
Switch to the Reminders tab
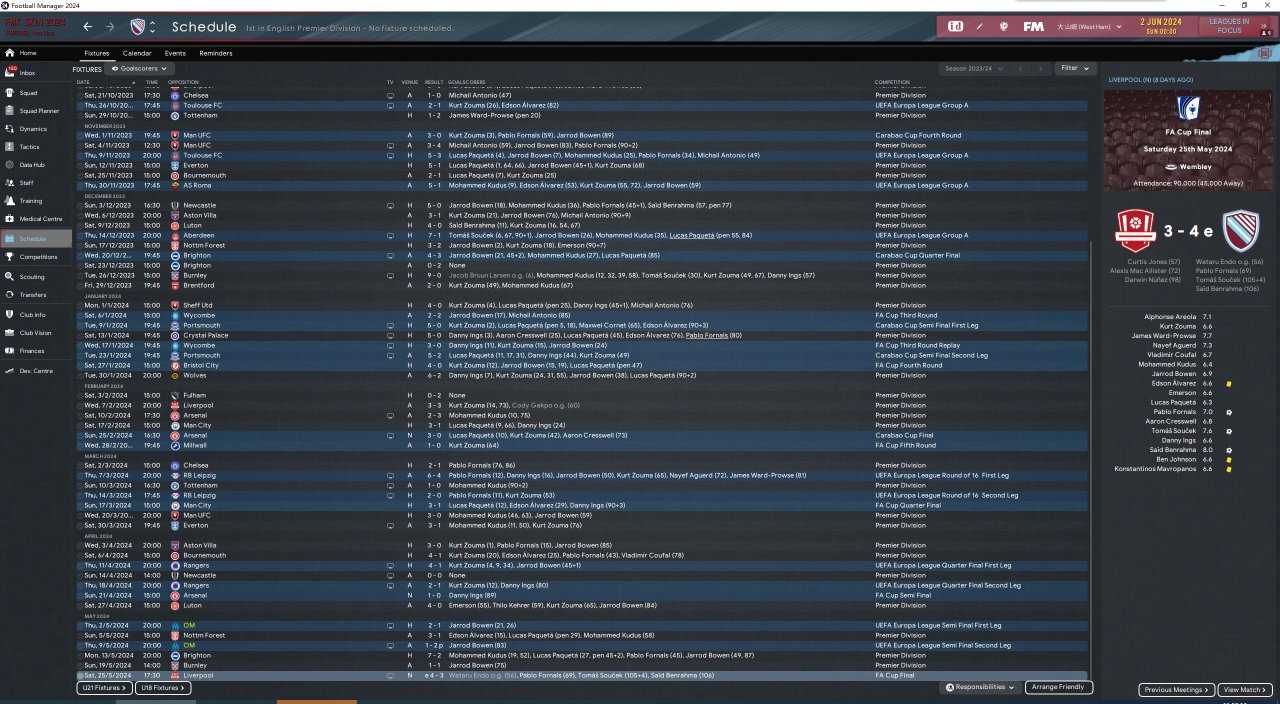[216, 53]
